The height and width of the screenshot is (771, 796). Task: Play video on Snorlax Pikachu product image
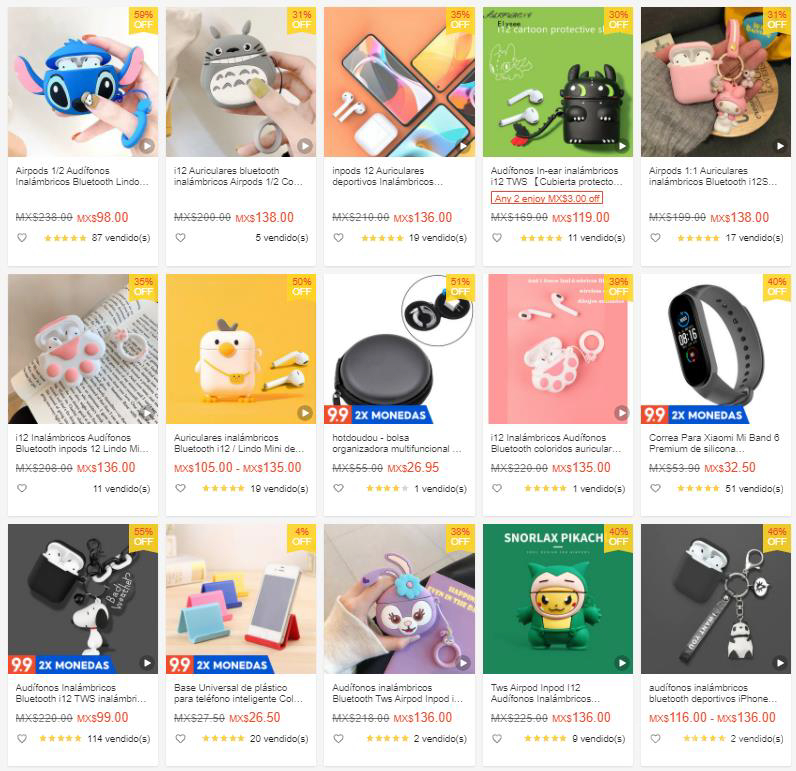click(621, 662)
